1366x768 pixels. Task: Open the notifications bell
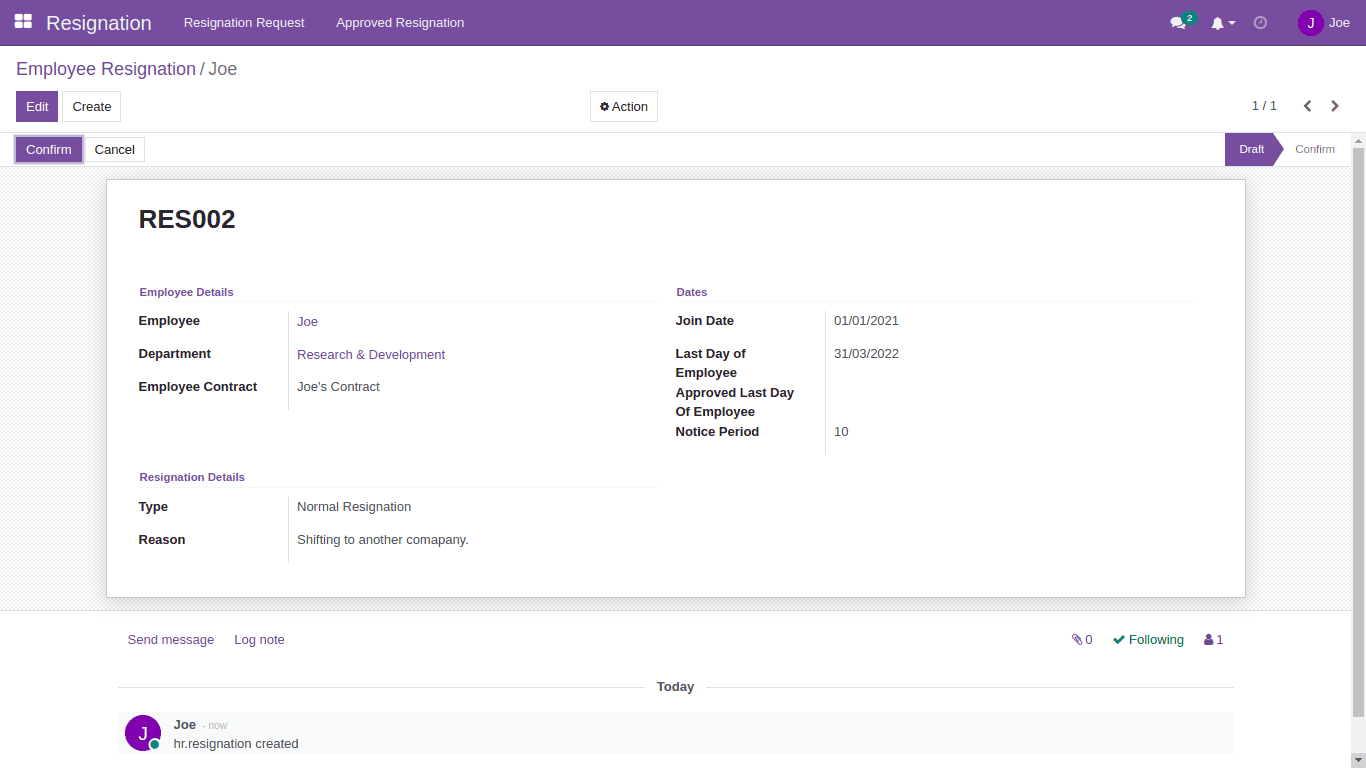point(1219,22)
